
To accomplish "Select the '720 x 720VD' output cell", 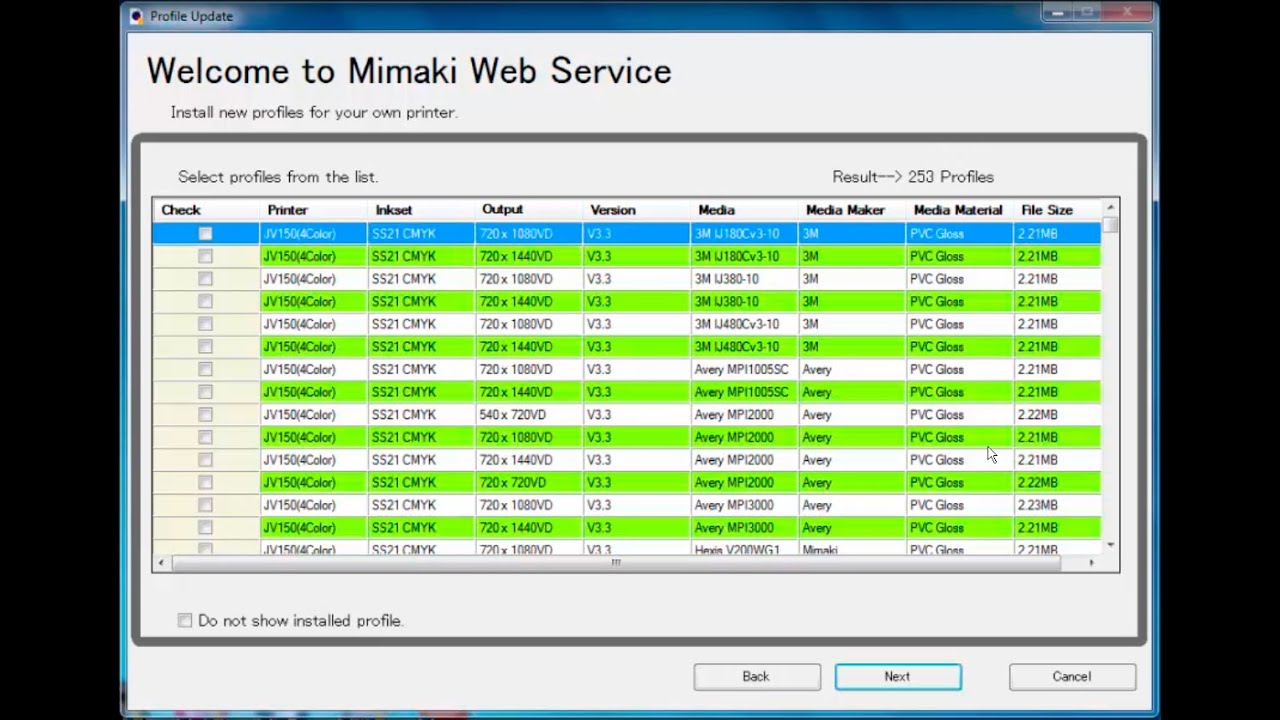I will point(529,482).
